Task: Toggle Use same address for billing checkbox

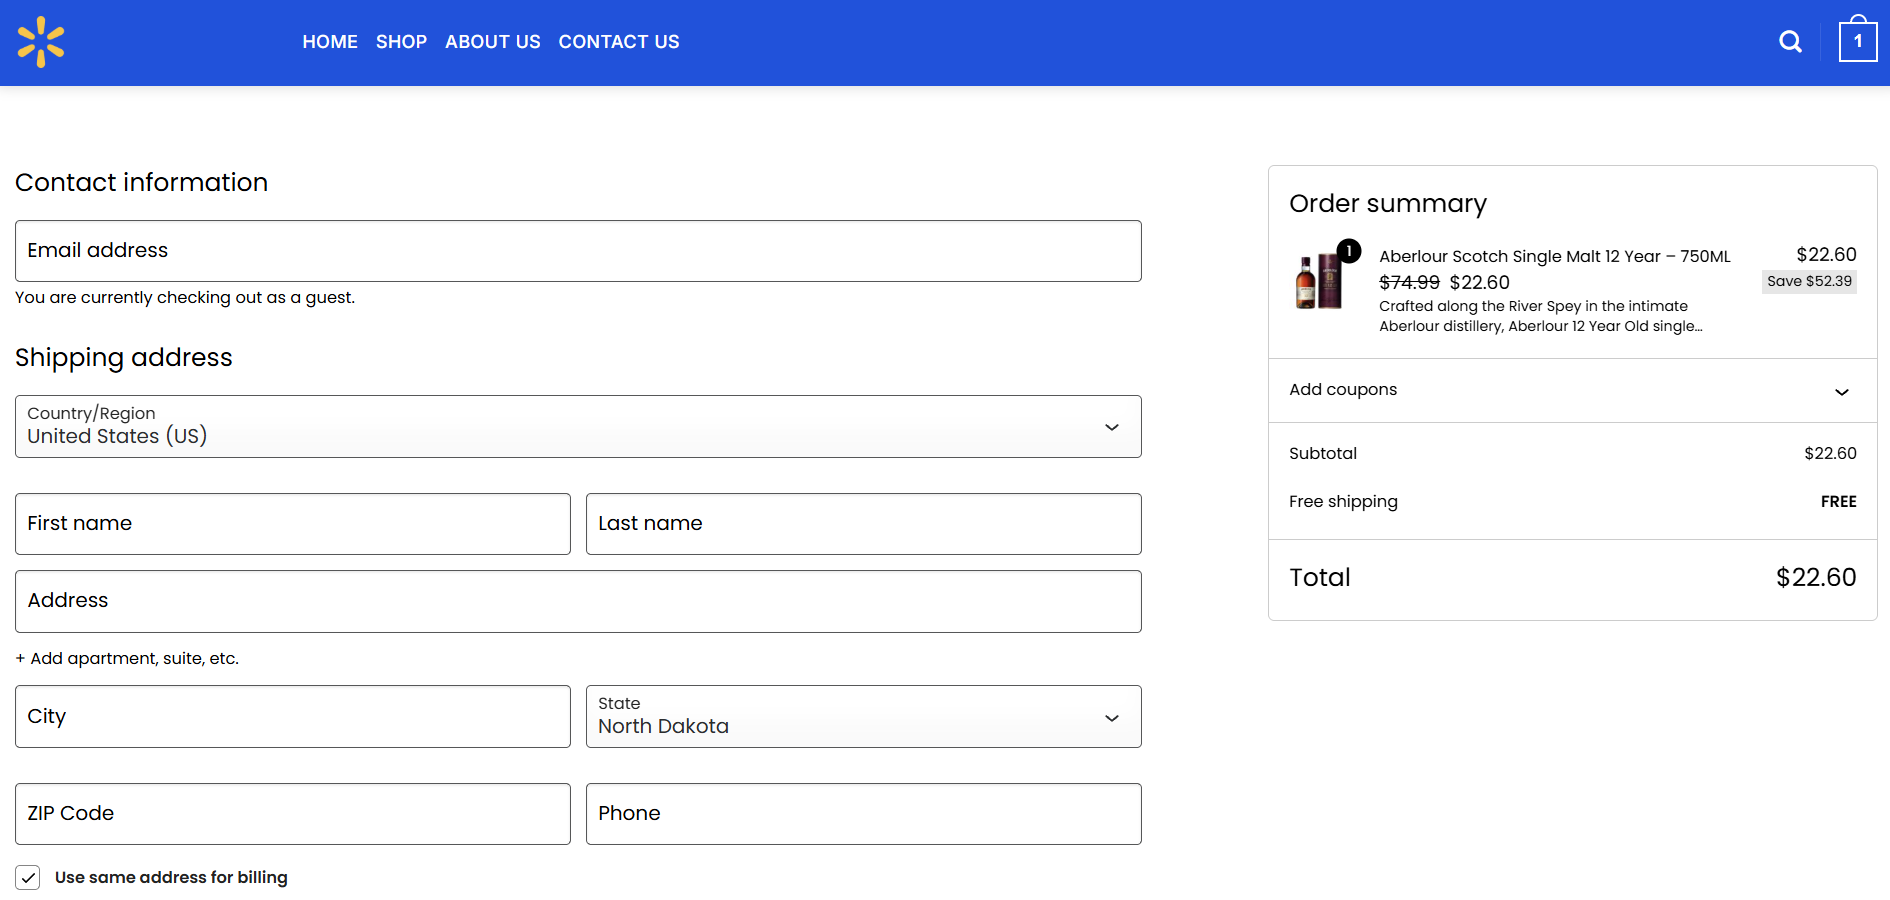Action: point(28,878)
